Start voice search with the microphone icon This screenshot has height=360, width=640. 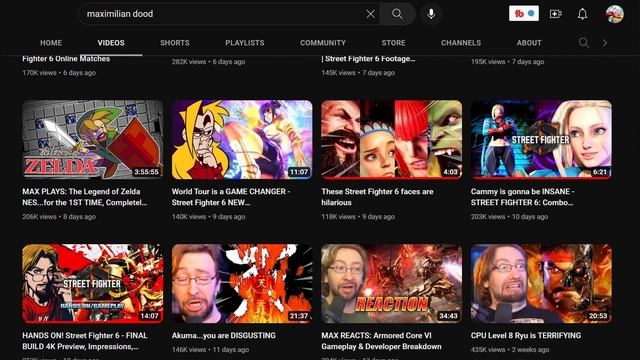click(431, 14)
